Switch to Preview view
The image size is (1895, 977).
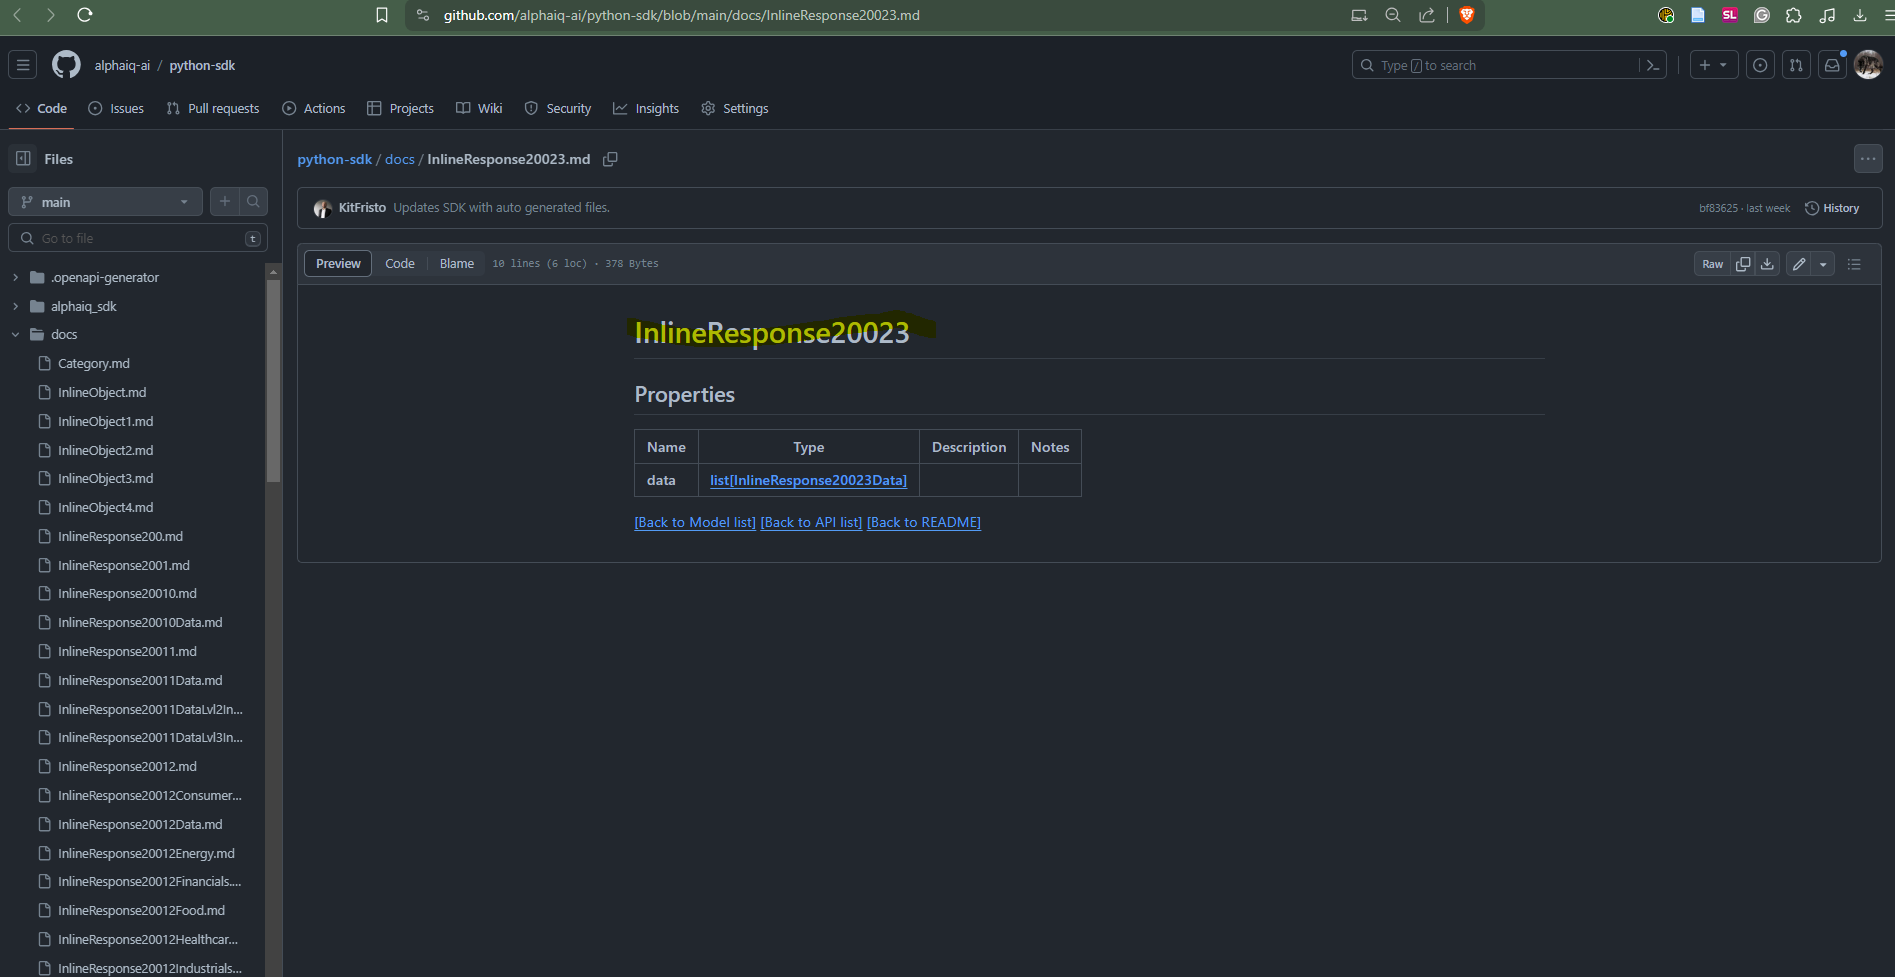point(338,264)
